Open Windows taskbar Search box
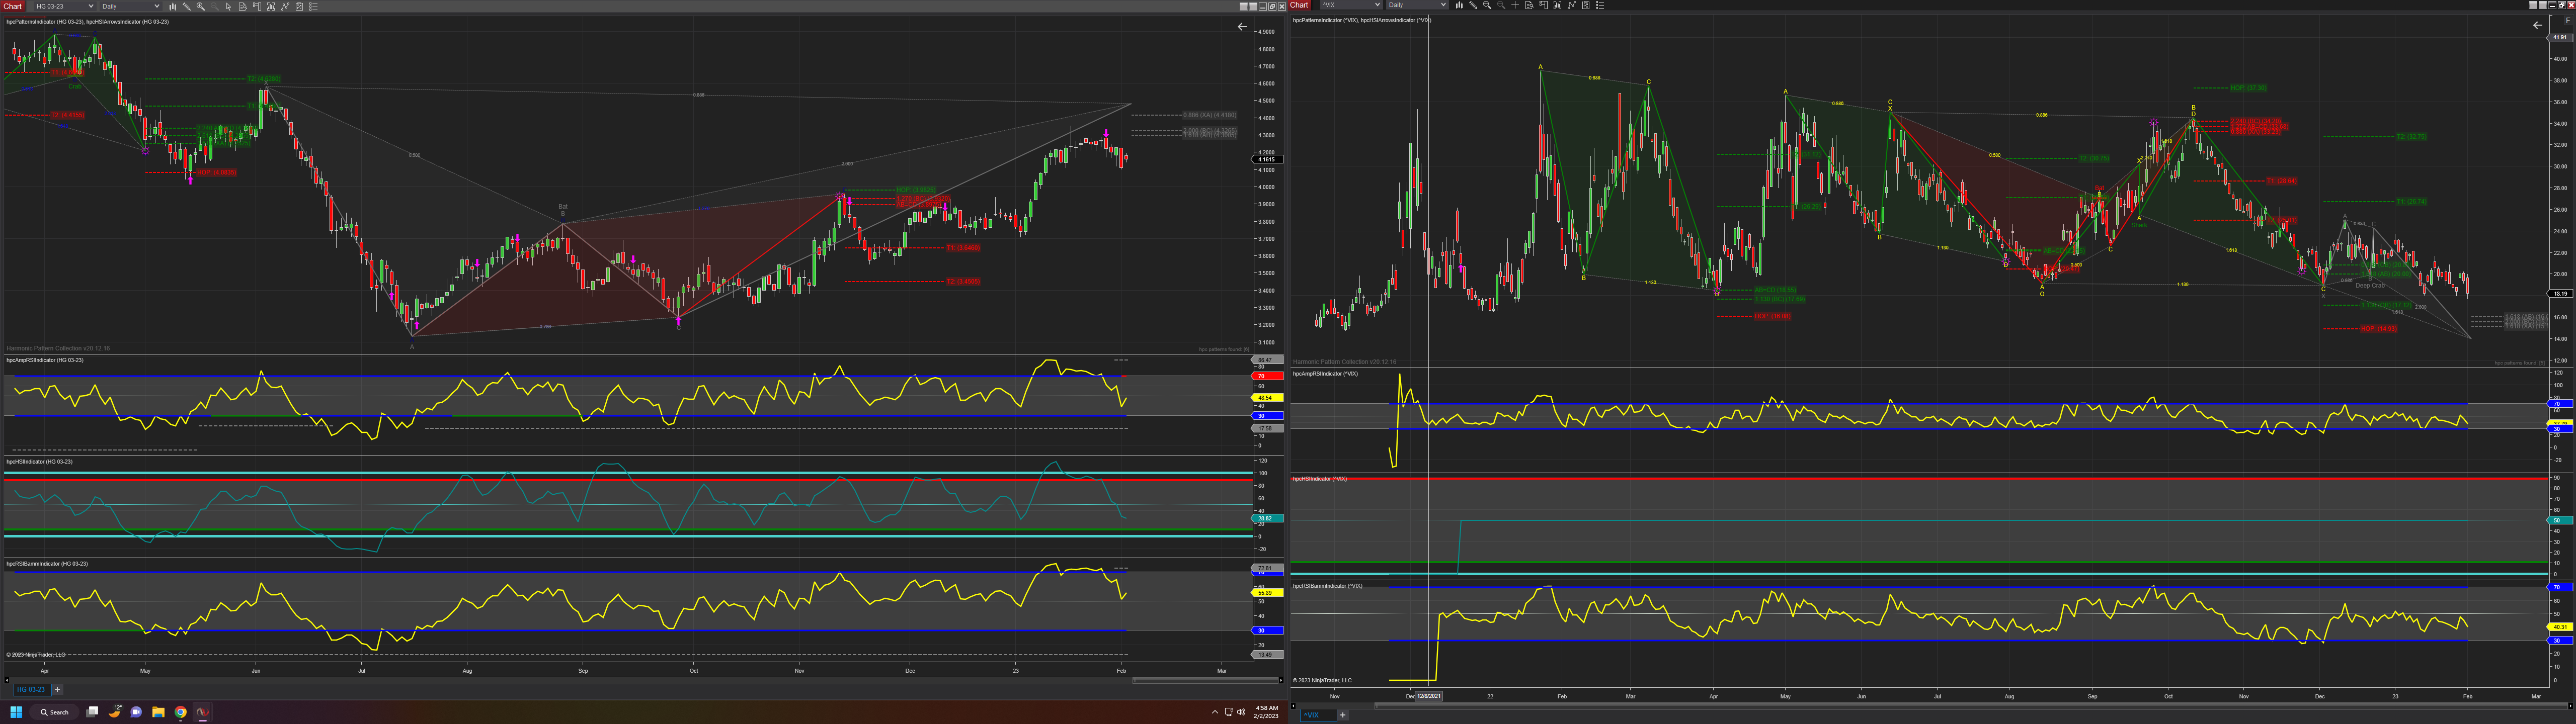 point(55,712)
